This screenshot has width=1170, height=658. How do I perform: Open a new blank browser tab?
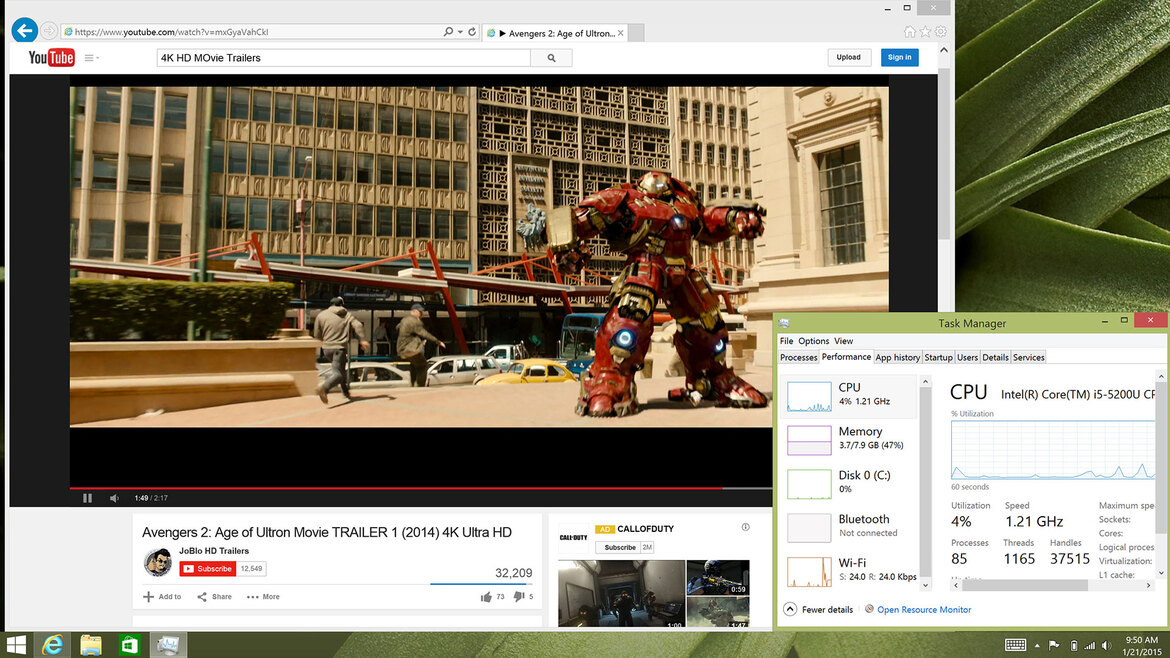pos(636,33)
